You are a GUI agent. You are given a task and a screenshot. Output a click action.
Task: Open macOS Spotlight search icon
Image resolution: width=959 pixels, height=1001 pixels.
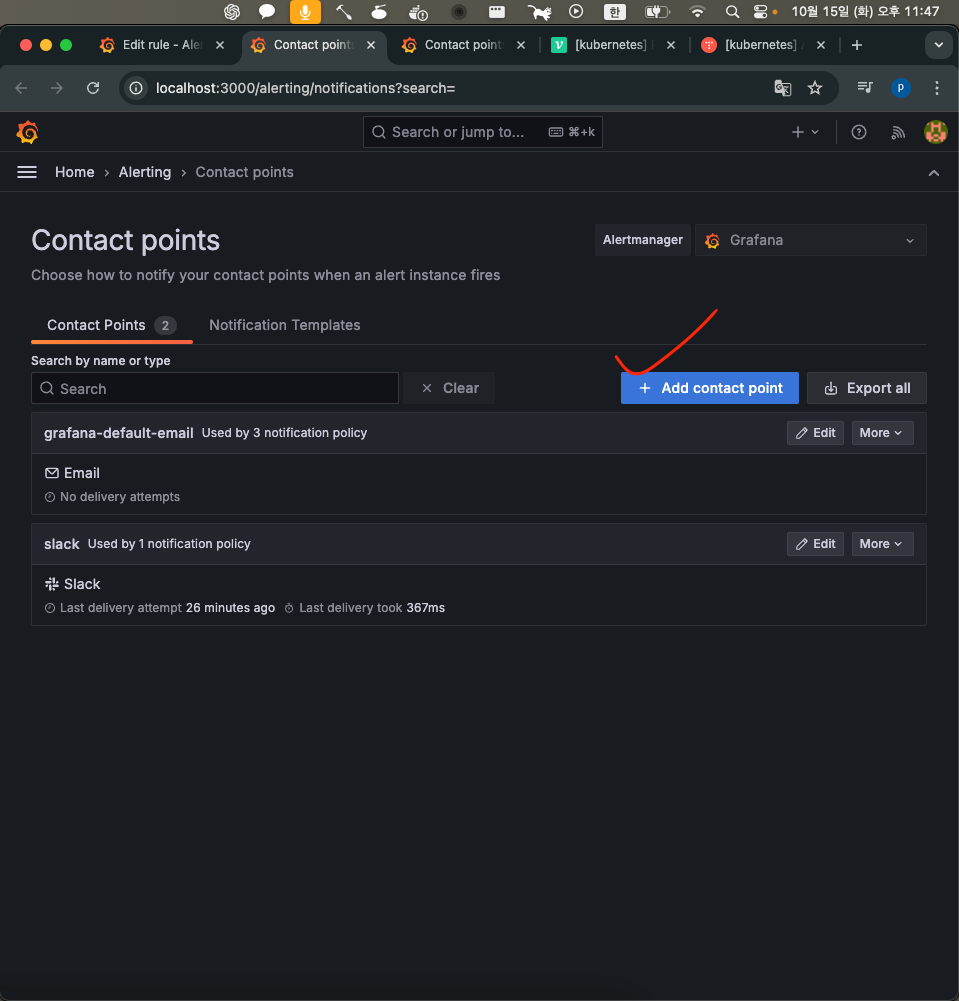(x=732, y=11)
